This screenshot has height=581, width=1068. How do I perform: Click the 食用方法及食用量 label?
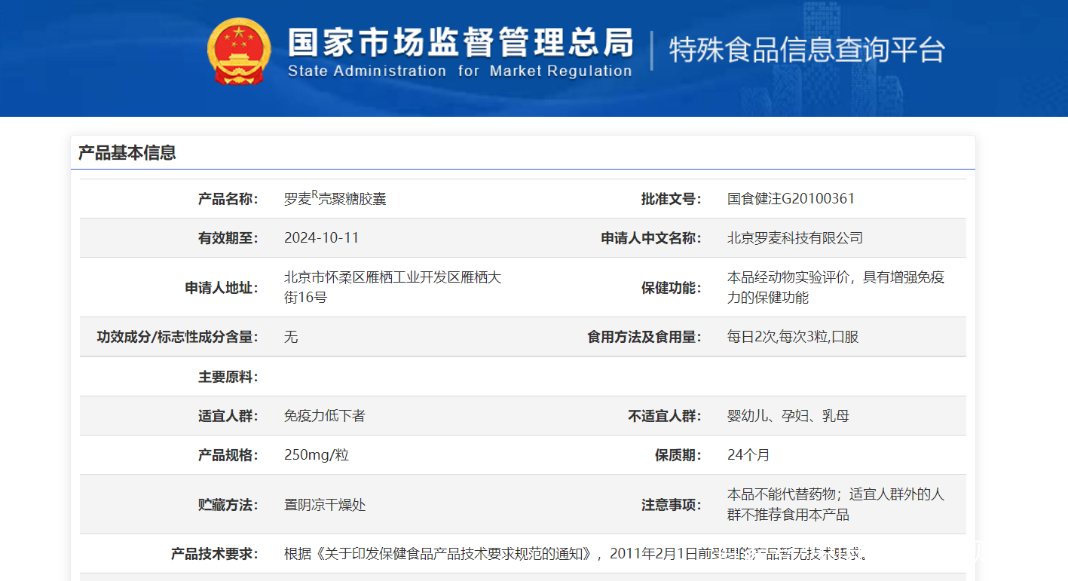[x=644, y=337]
